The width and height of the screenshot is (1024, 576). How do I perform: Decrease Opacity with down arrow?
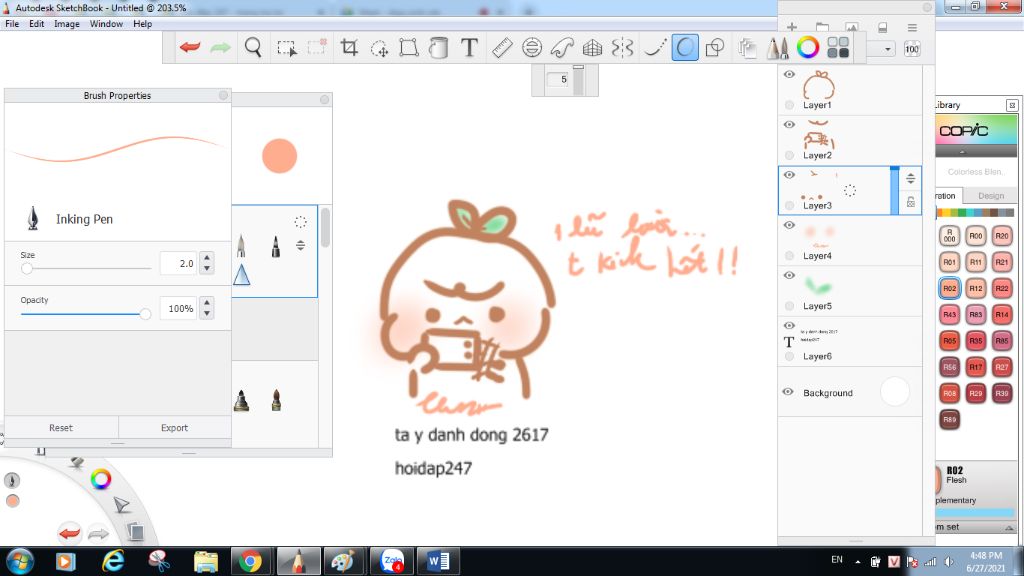(207, 313)
